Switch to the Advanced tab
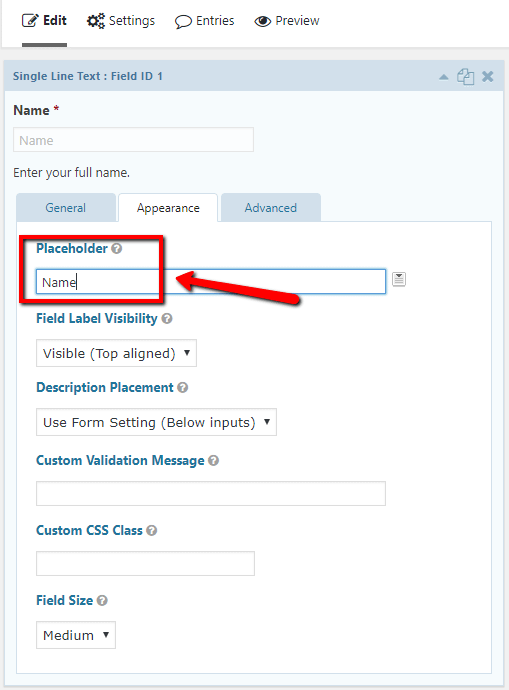This screenshot has height=690, width=509. (271, 208)
